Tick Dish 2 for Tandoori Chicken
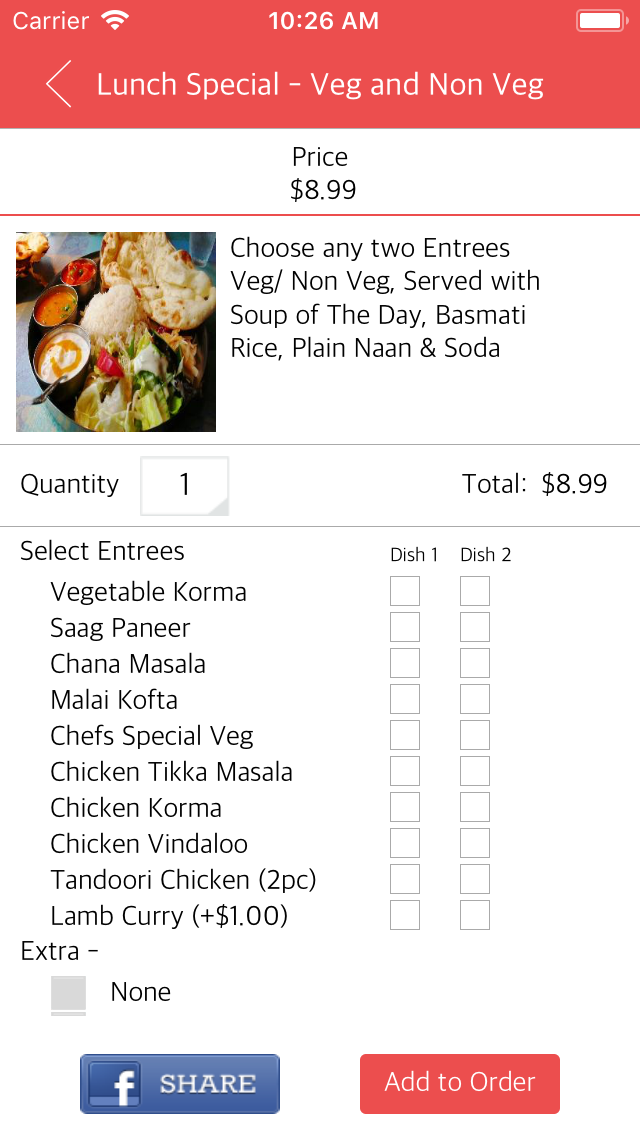The image size is (640, 1136). pyautogui.click(x=475, y=880)
